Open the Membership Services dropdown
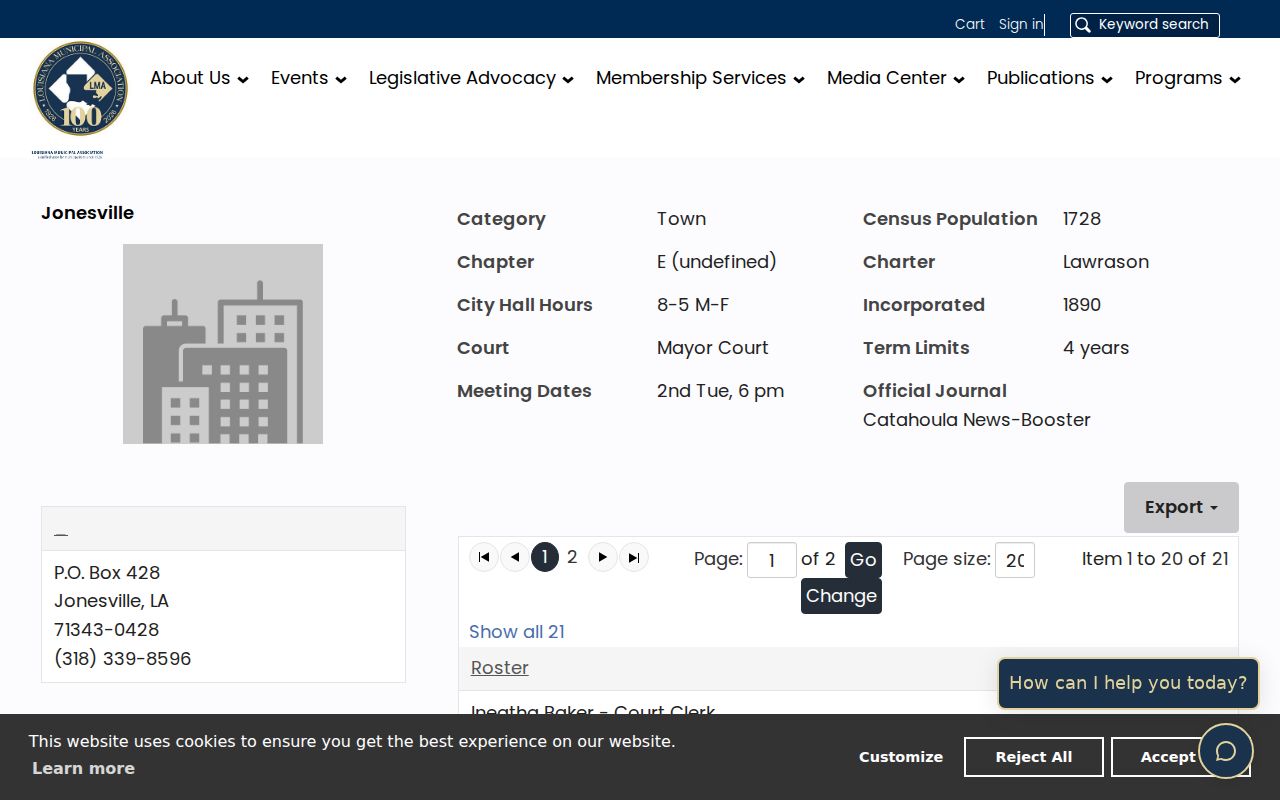 click(x=700, y=78)
